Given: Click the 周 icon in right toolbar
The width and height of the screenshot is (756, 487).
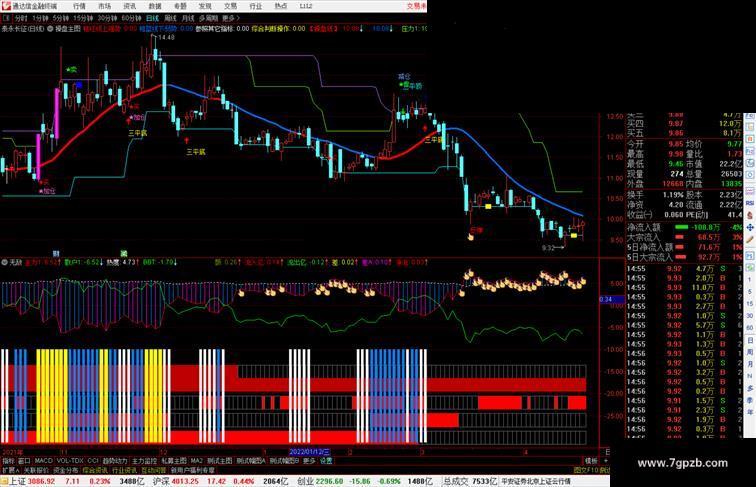Looking at the screenshot, I should 750,352.
